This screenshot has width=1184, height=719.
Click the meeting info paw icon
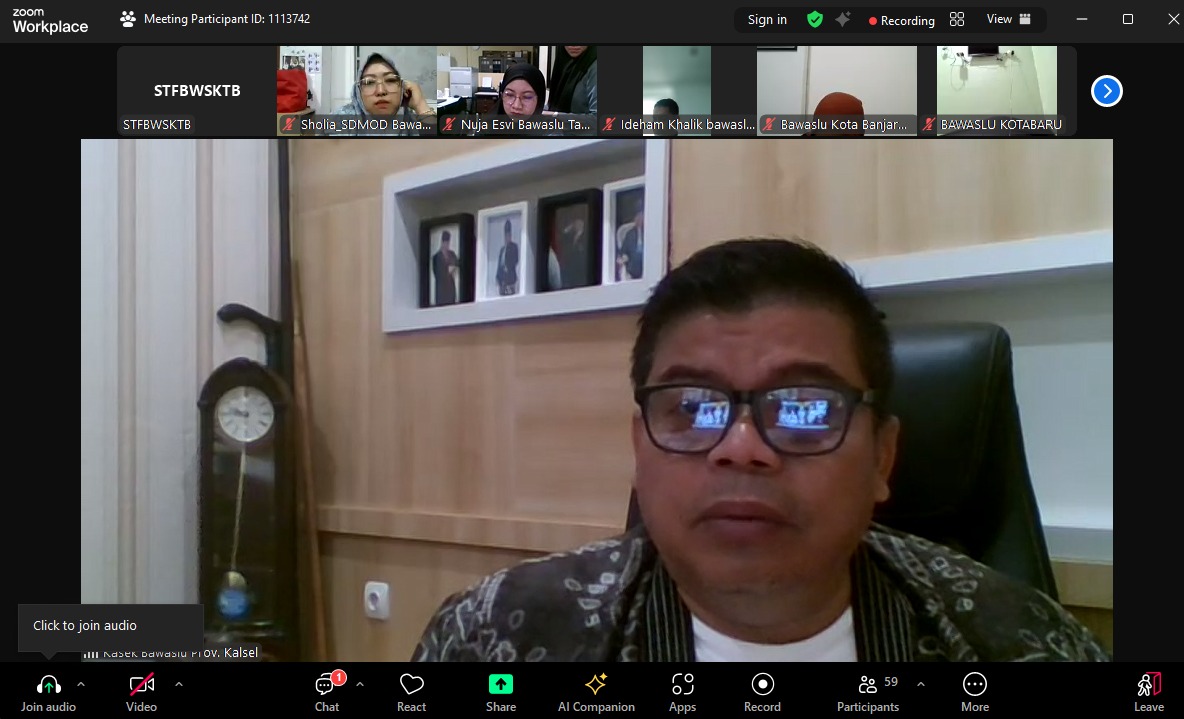pos(128,19)
